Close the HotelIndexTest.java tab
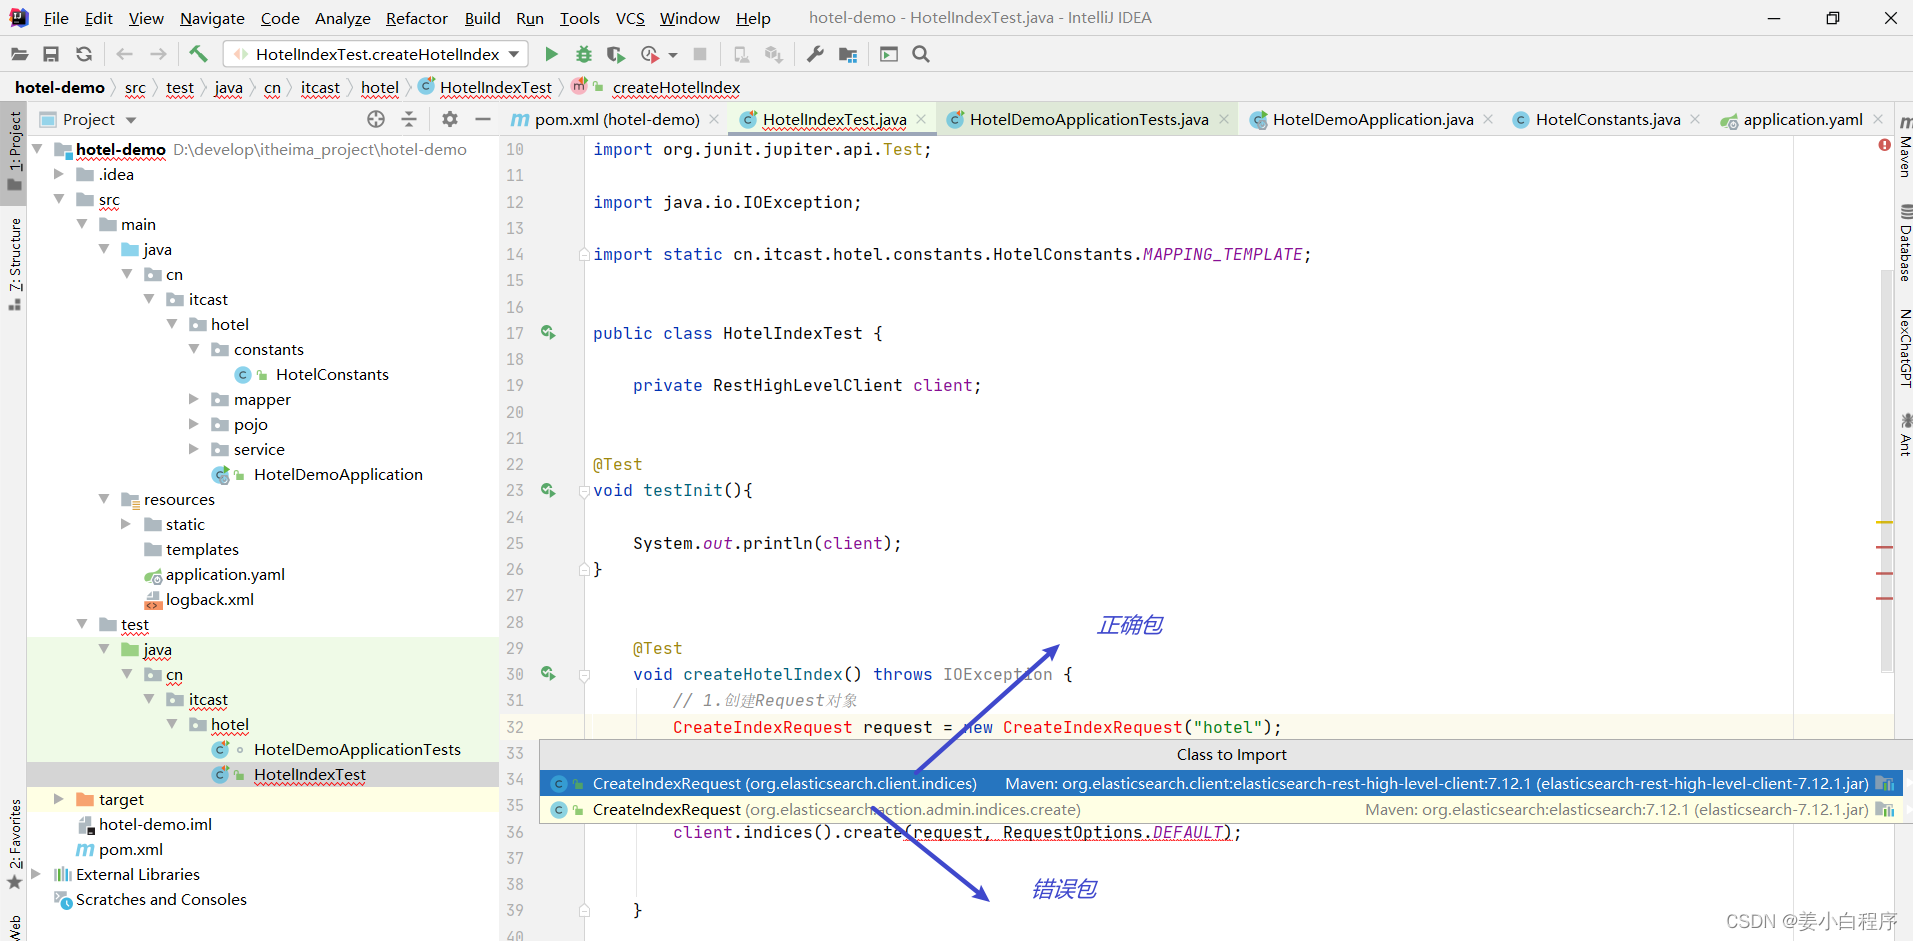 pyautogui.click(x=921, y=119)
